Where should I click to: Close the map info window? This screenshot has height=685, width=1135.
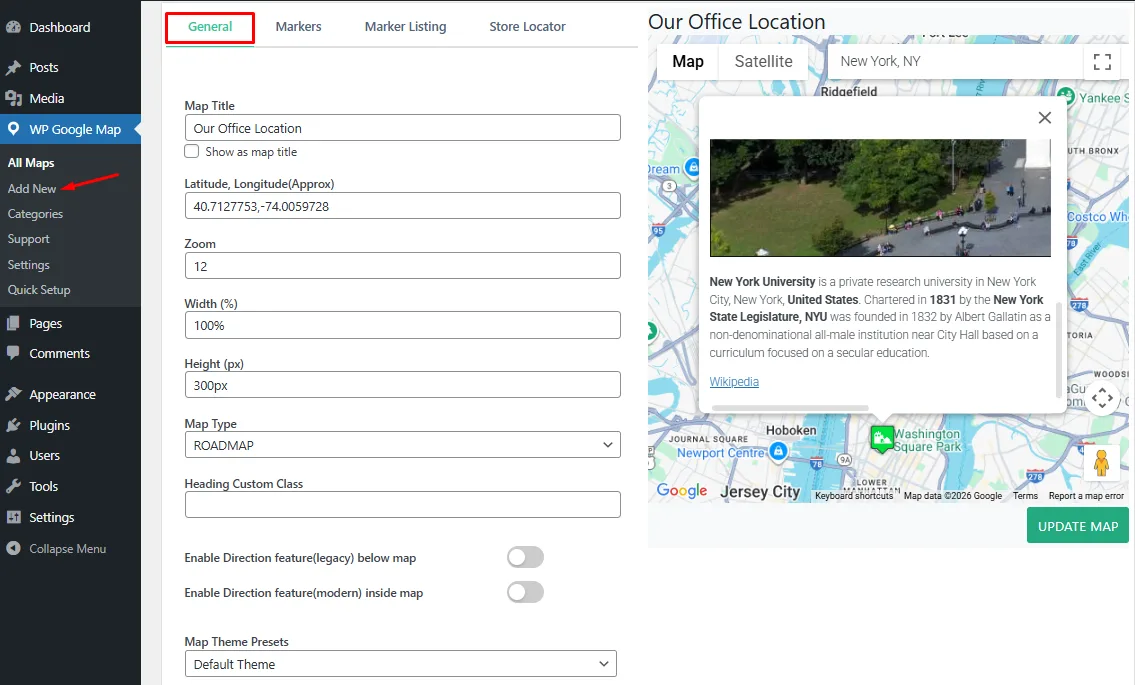(x=1045, y=117)
